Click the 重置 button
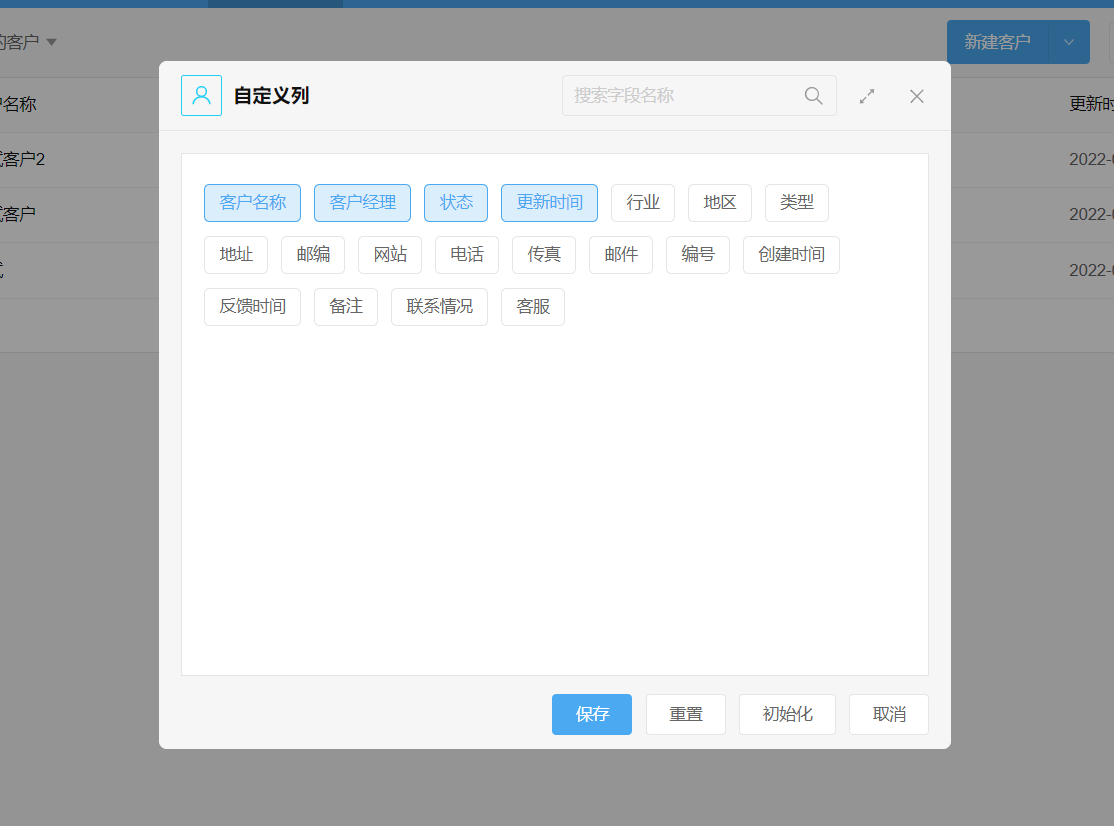The image size is (1114, 826). click(686, 715)
